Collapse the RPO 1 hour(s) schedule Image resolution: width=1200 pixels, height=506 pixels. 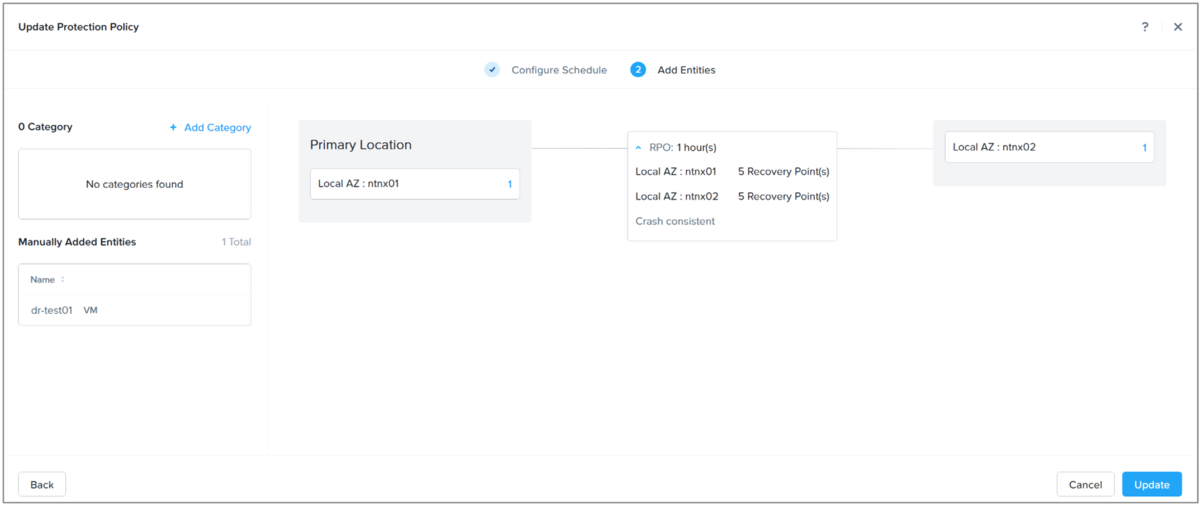[x=639, y=147]
